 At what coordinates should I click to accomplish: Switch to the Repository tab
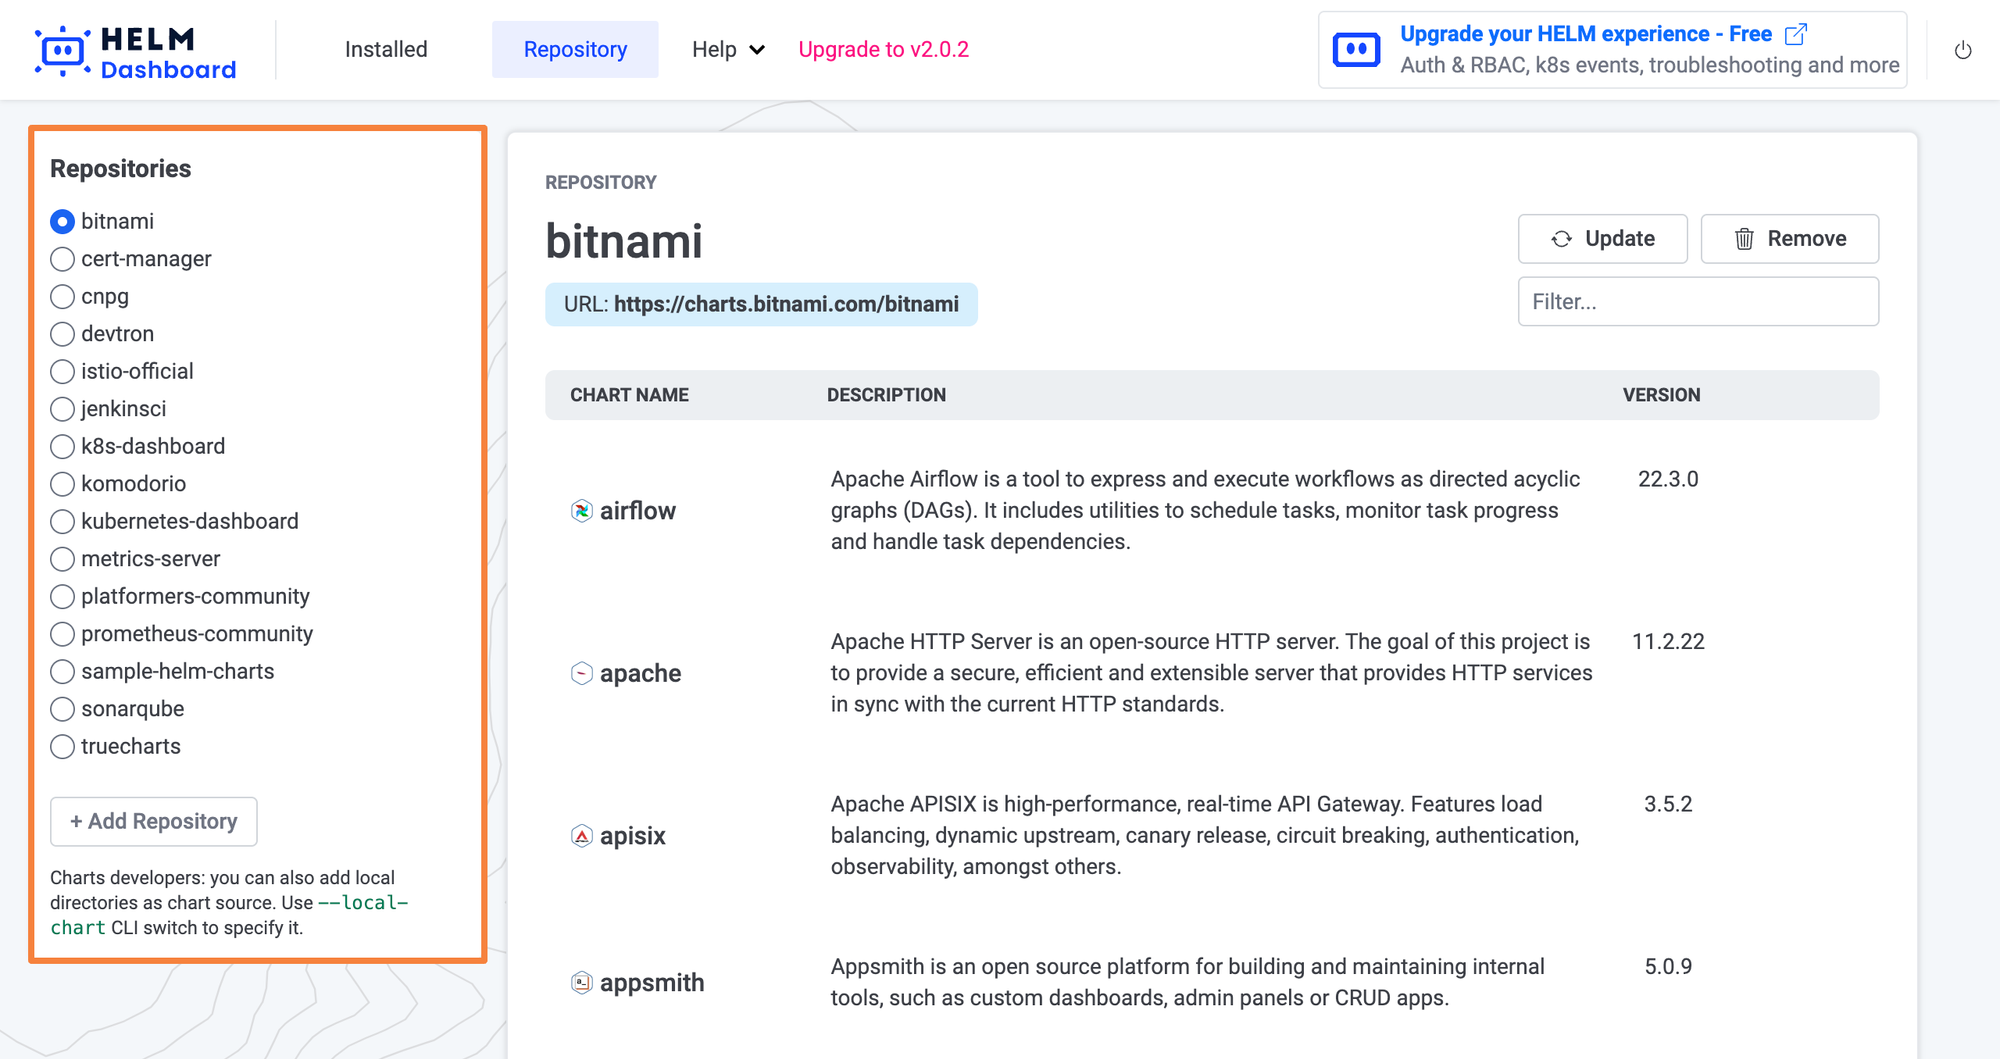click(575, 49)
